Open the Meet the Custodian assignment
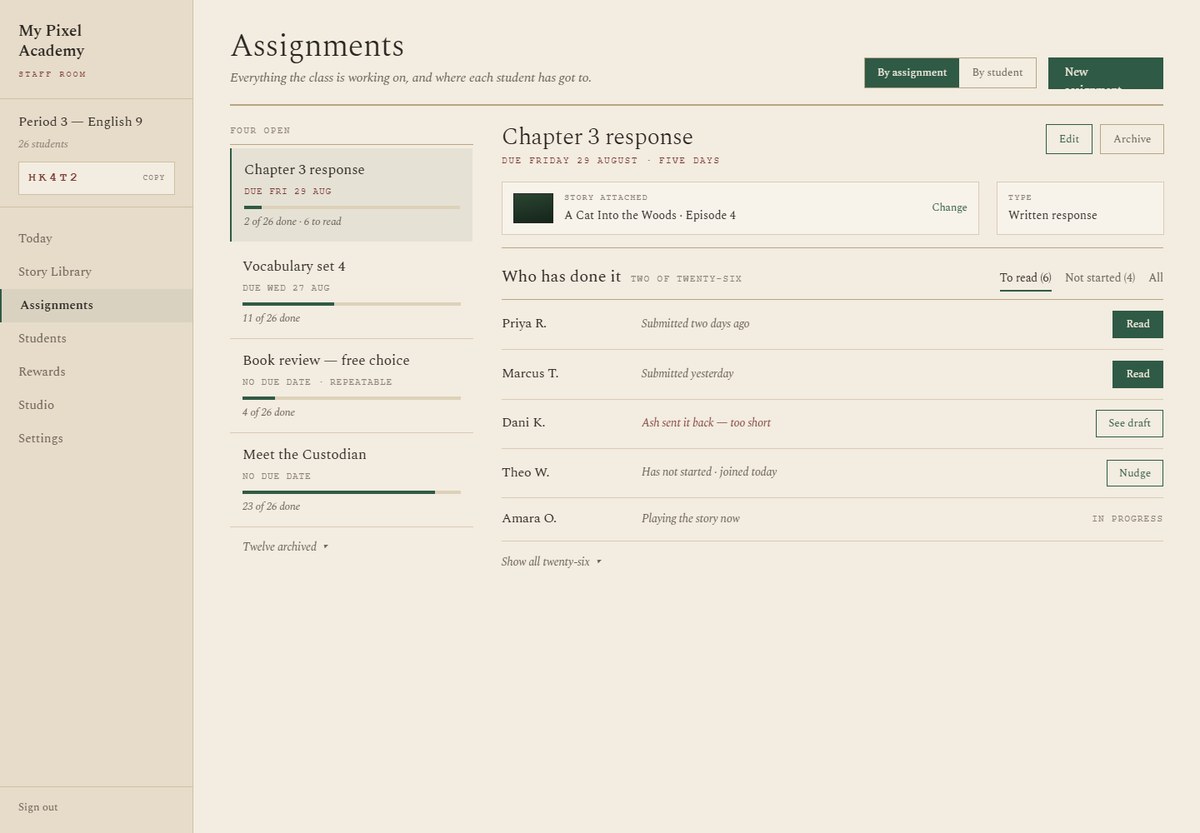This screenshot has width=1200, height=833. (351, 479)
